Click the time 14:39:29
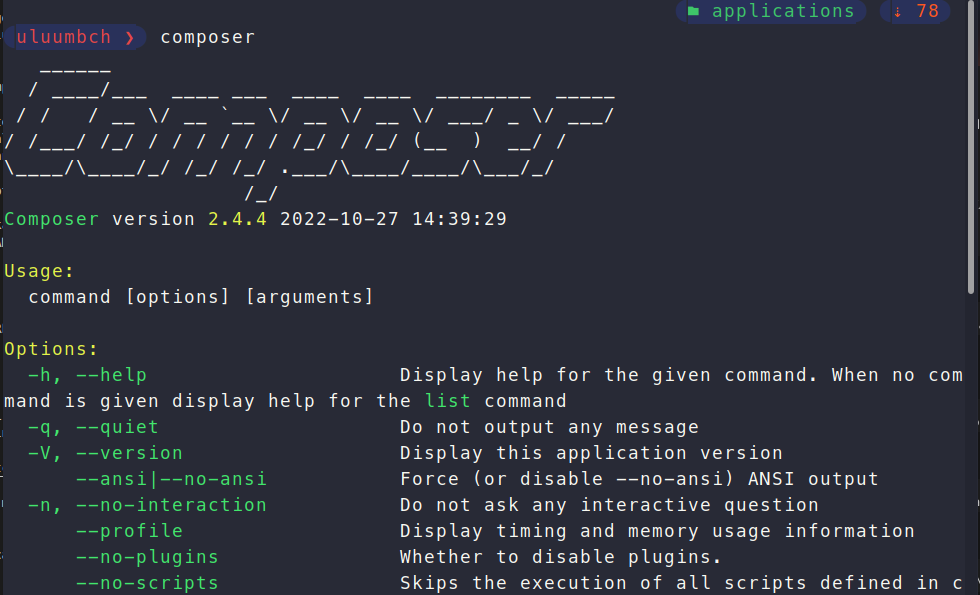980x595 pixels. [460, 219]
